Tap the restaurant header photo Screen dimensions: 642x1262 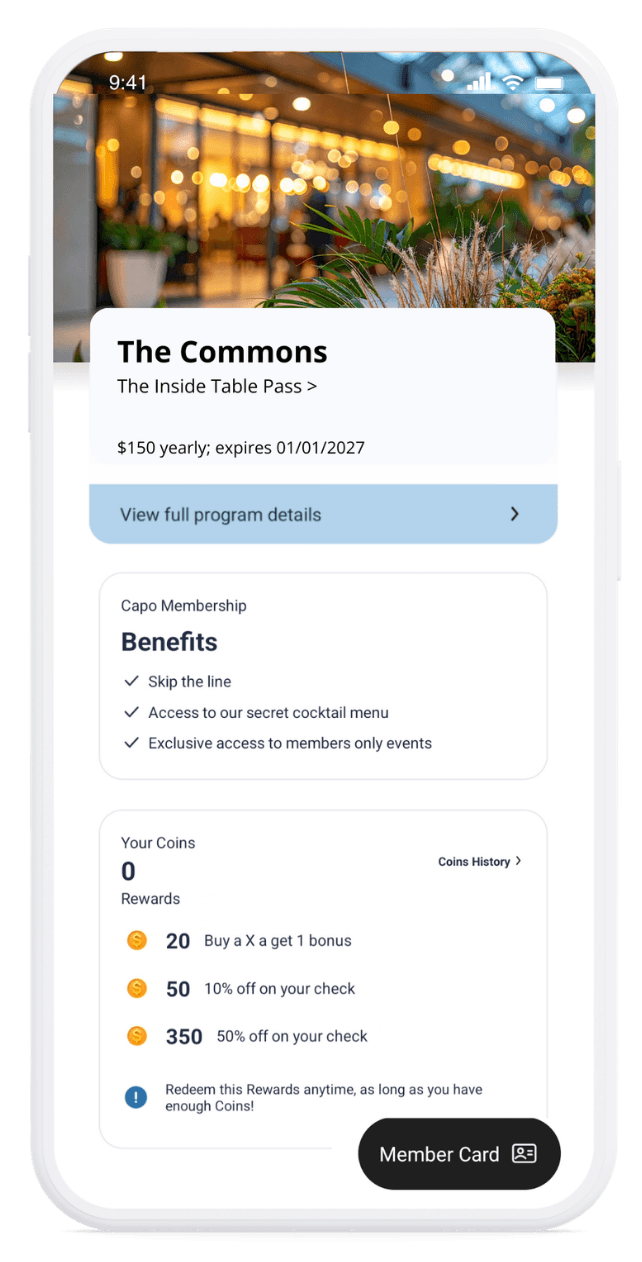point(320,190)
